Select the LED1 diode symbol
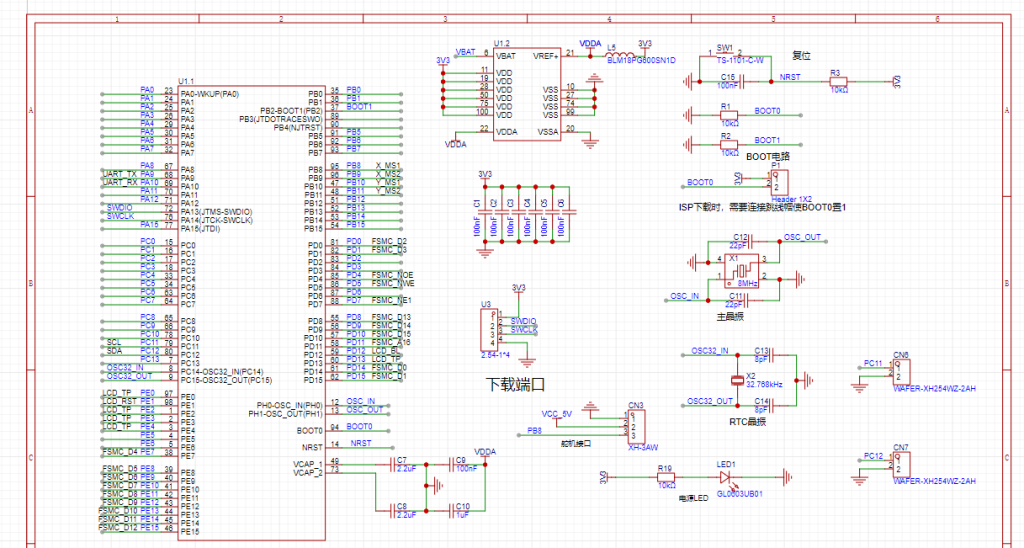This screenshot has height=548, width=1024. (724, 476)
